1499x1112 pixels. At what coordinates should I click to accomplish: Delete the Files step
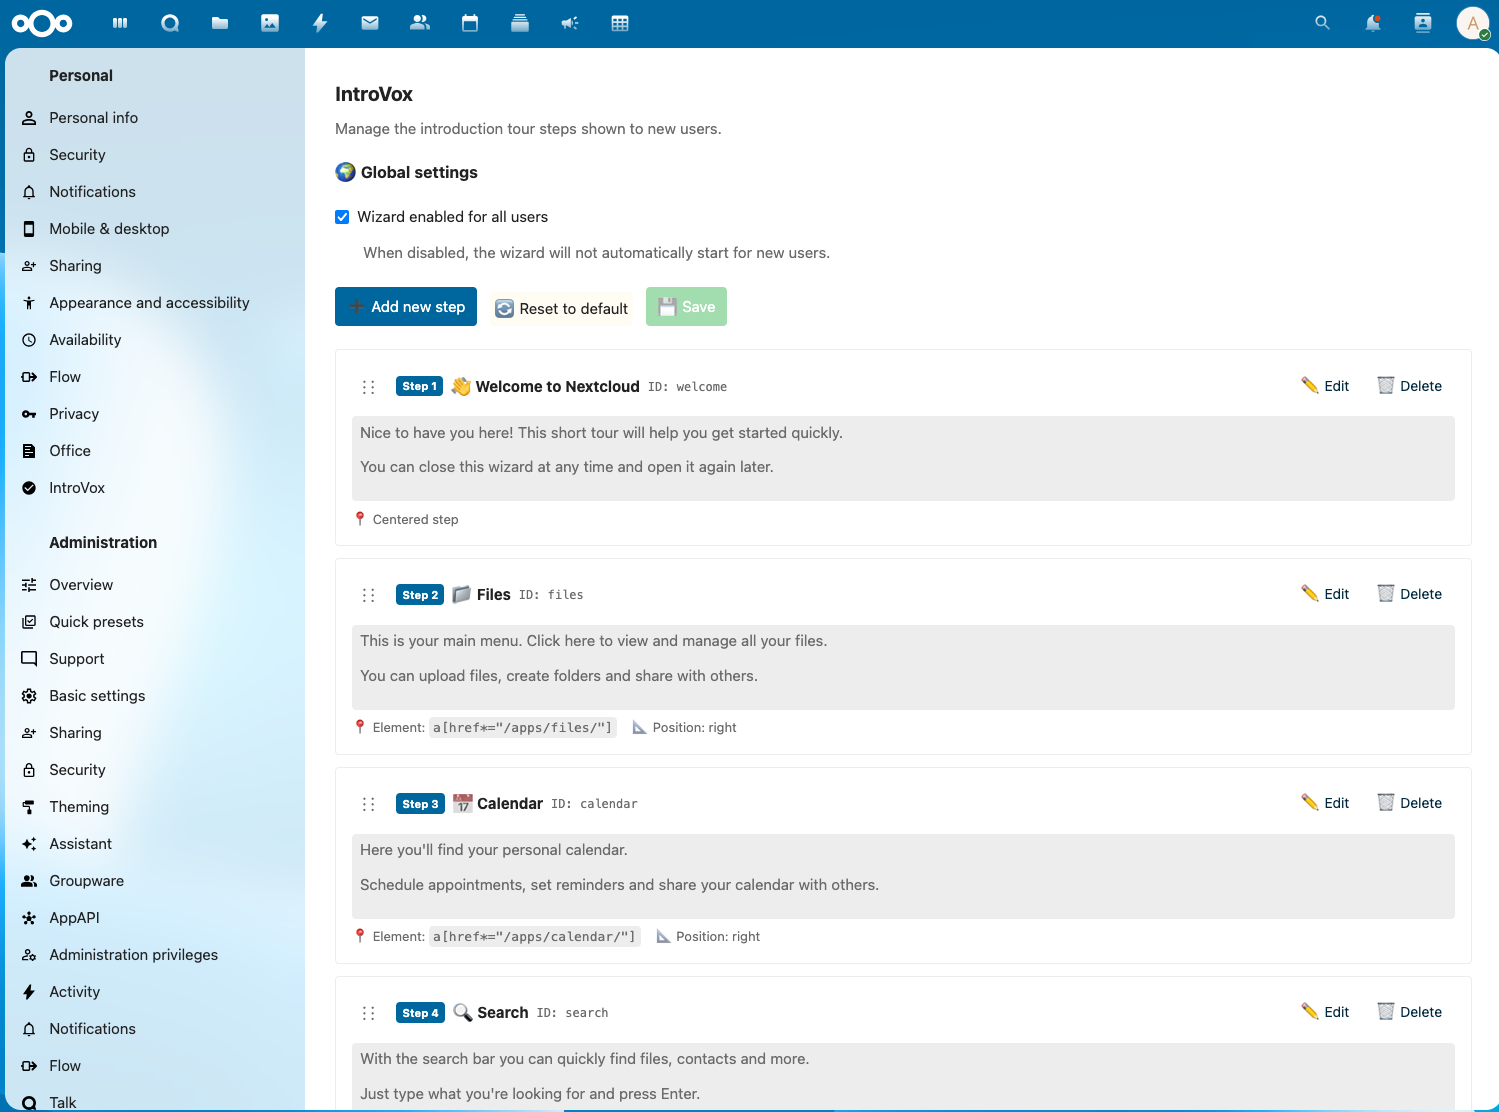[1410, 594]
